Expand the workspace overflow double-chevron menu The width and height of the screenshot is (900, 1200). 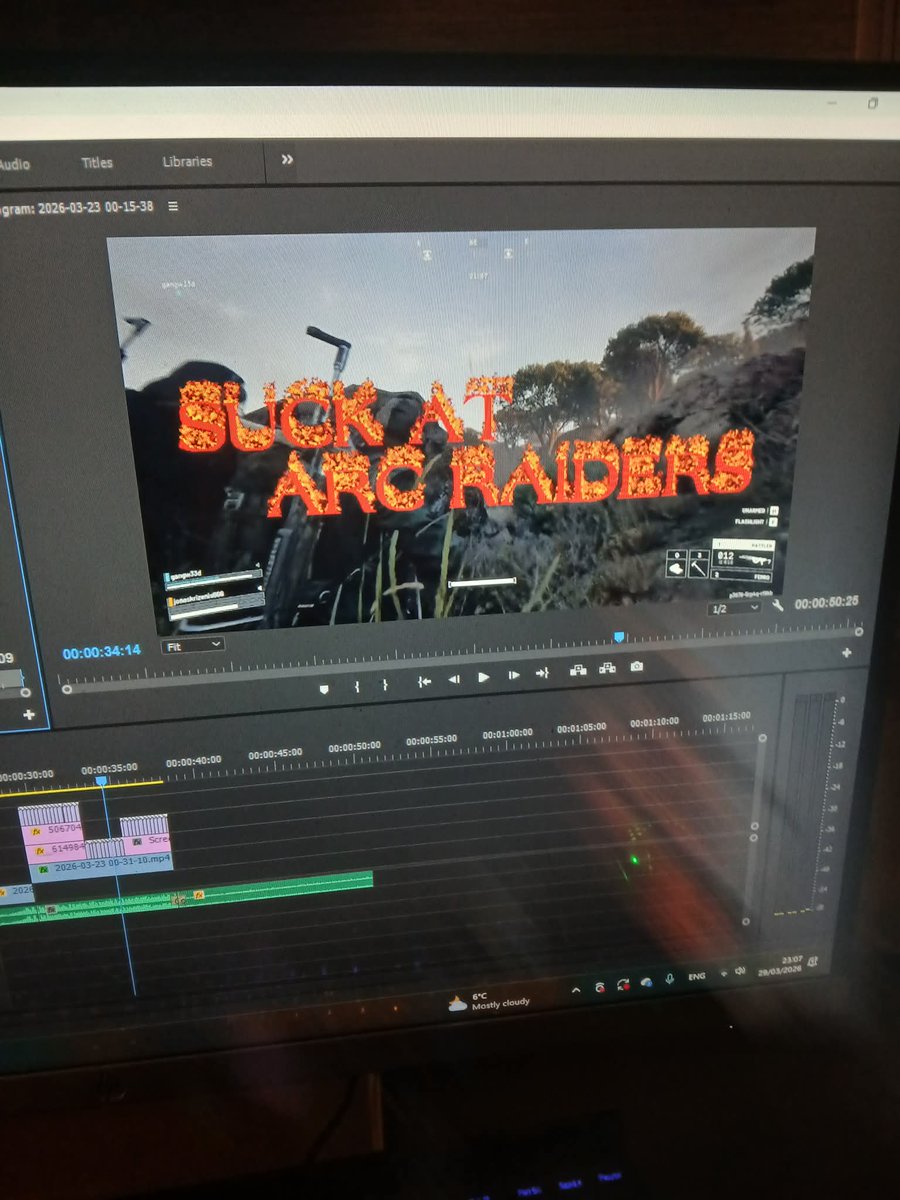click(x=287, y=160)
